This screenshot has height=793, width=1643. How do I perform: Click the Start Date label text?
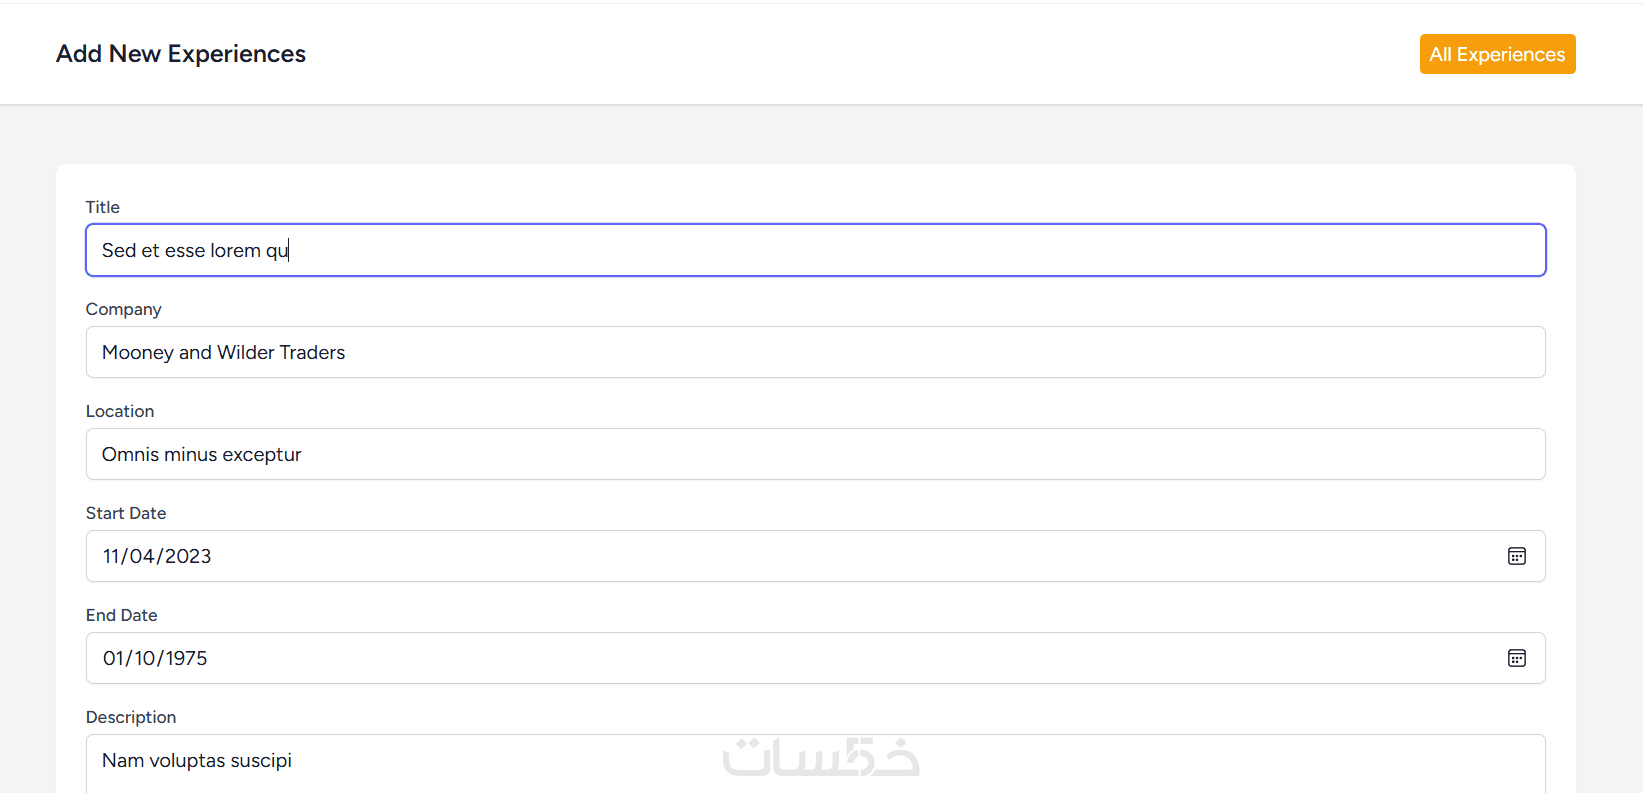pos(126,513)
